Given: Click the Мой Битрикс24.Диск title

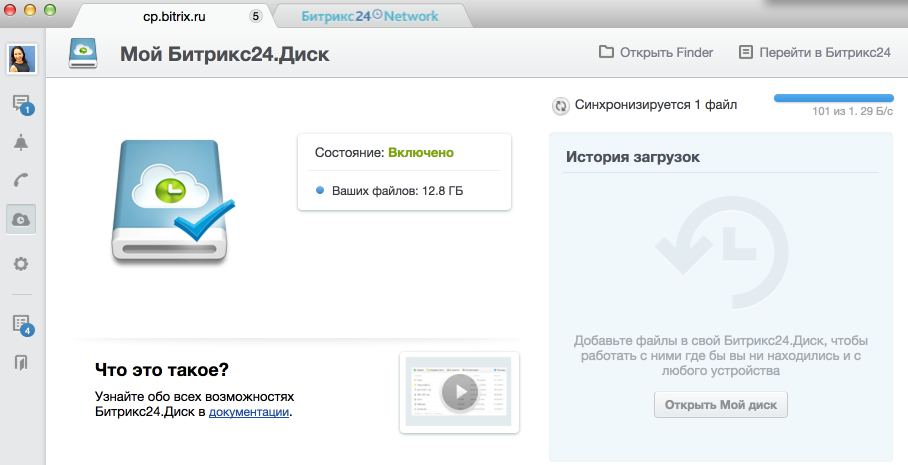Looking at the screenshot, I should point(225,54).
